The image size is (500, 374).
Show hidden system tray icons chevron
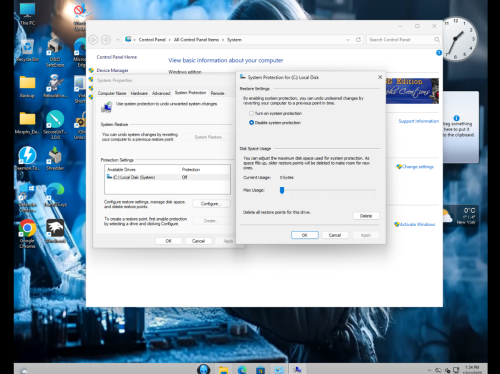pyautogui.click(x=429, y=370)
